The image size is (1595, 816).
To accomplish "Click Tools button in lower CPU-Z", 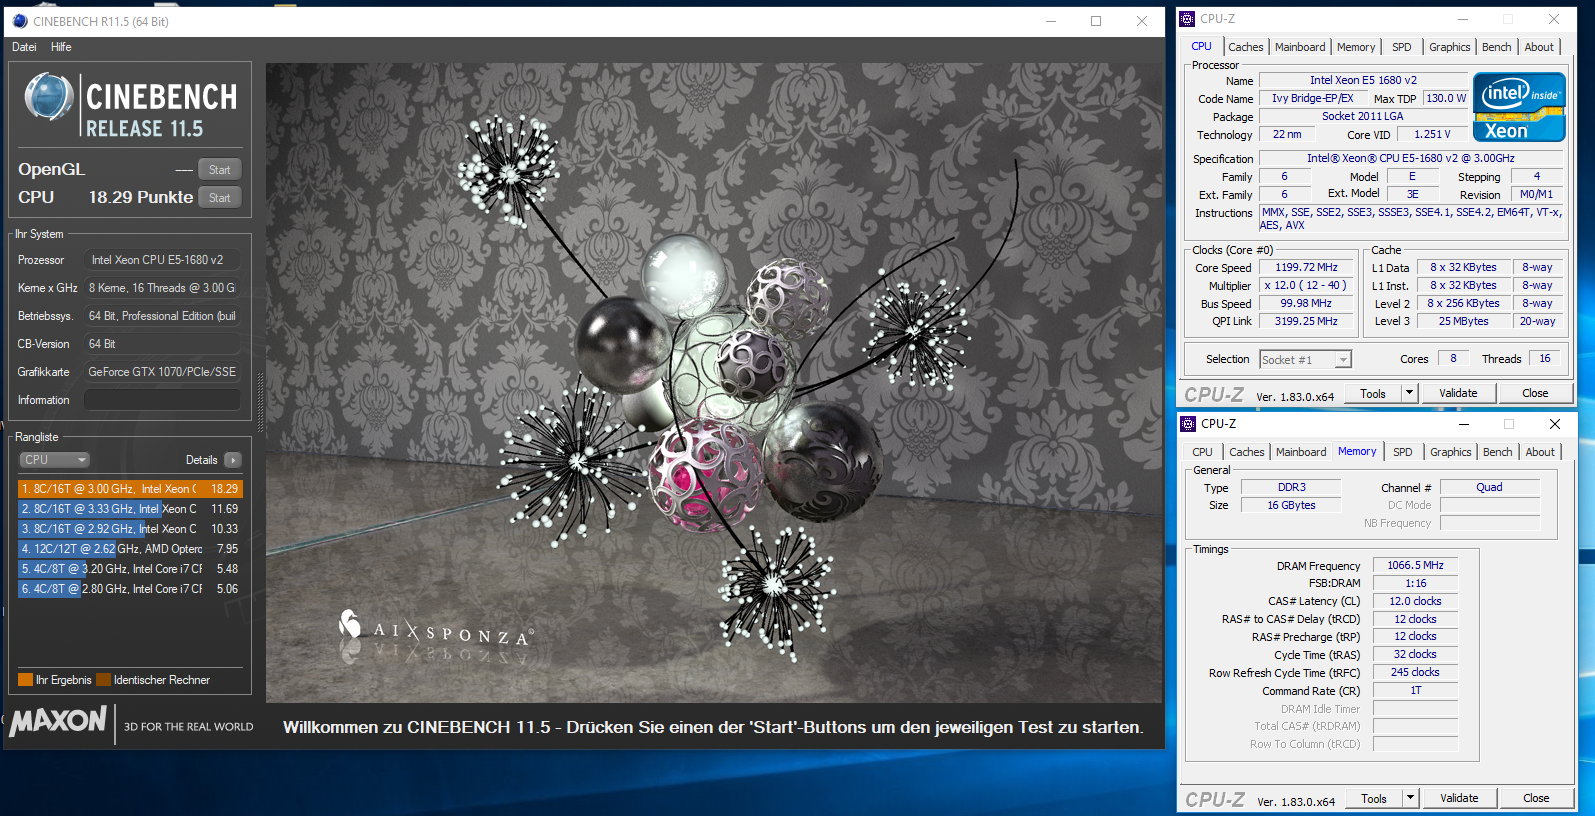I will click(x=1374, y=799).
